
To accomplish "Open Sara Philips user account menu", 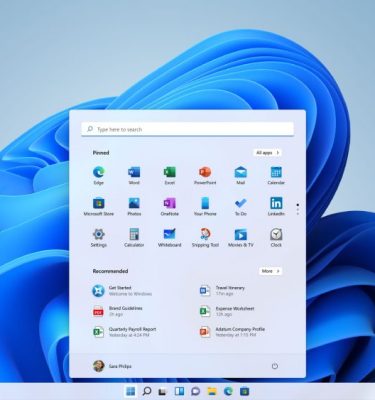I will [x=112, y=366].
